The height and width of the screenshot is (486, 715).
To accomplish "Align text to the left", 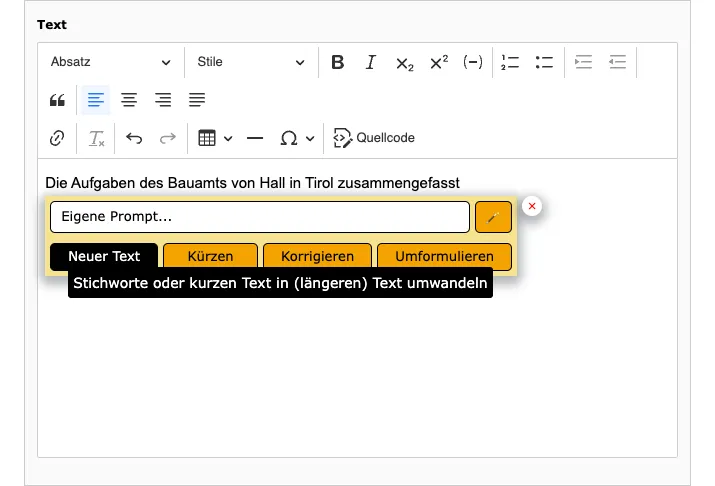I will [x=95, y=100].
